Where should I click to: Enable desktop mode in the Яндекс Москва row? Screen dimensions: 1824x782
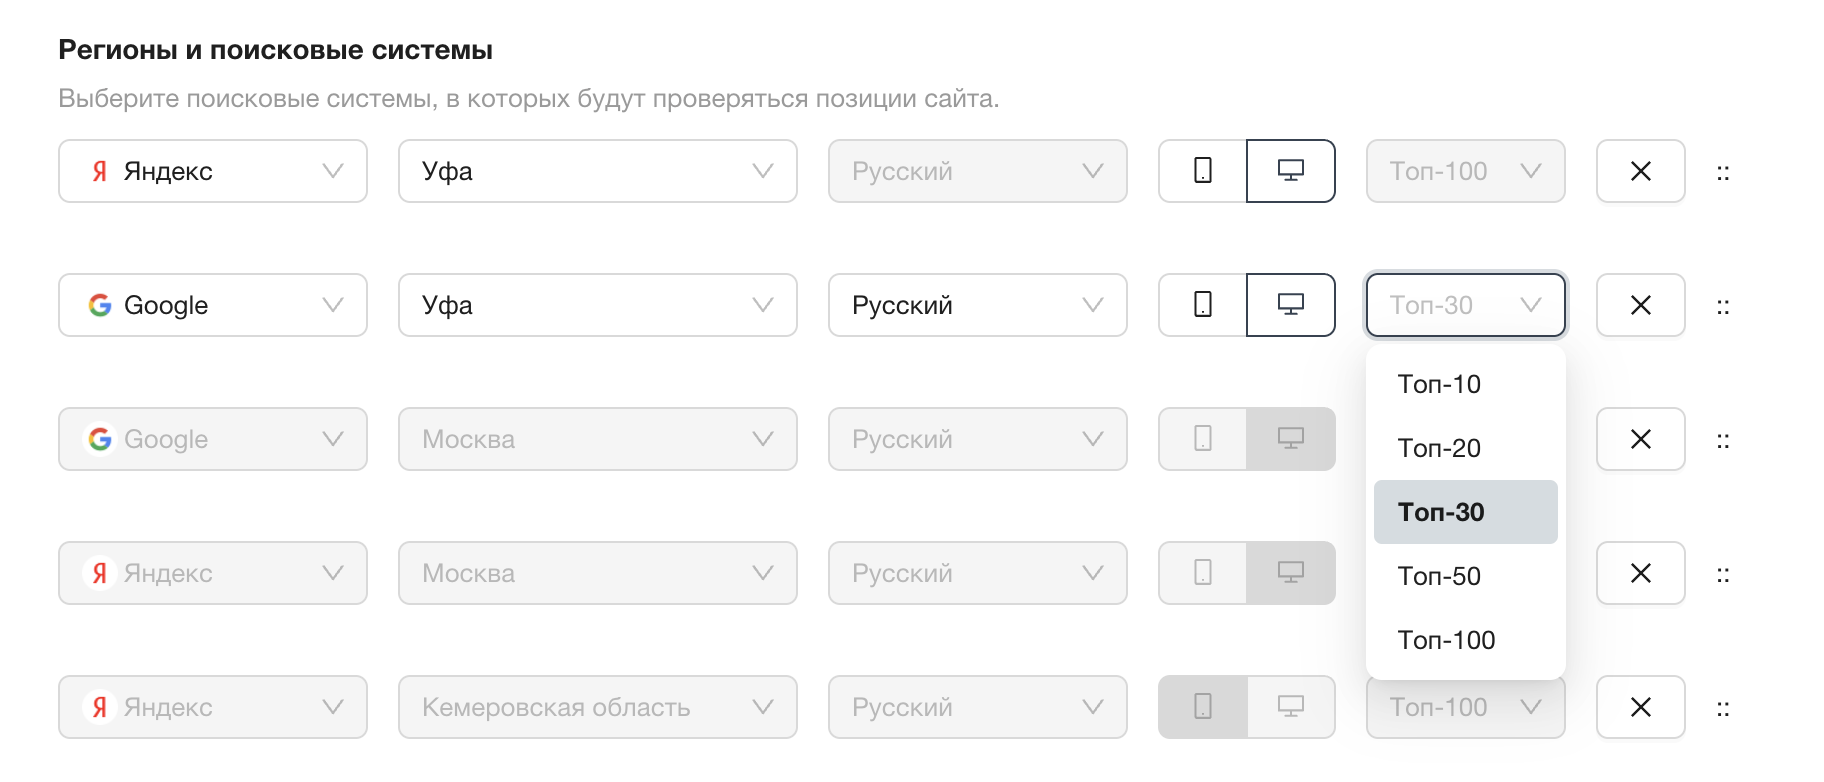click(1290, 573)
